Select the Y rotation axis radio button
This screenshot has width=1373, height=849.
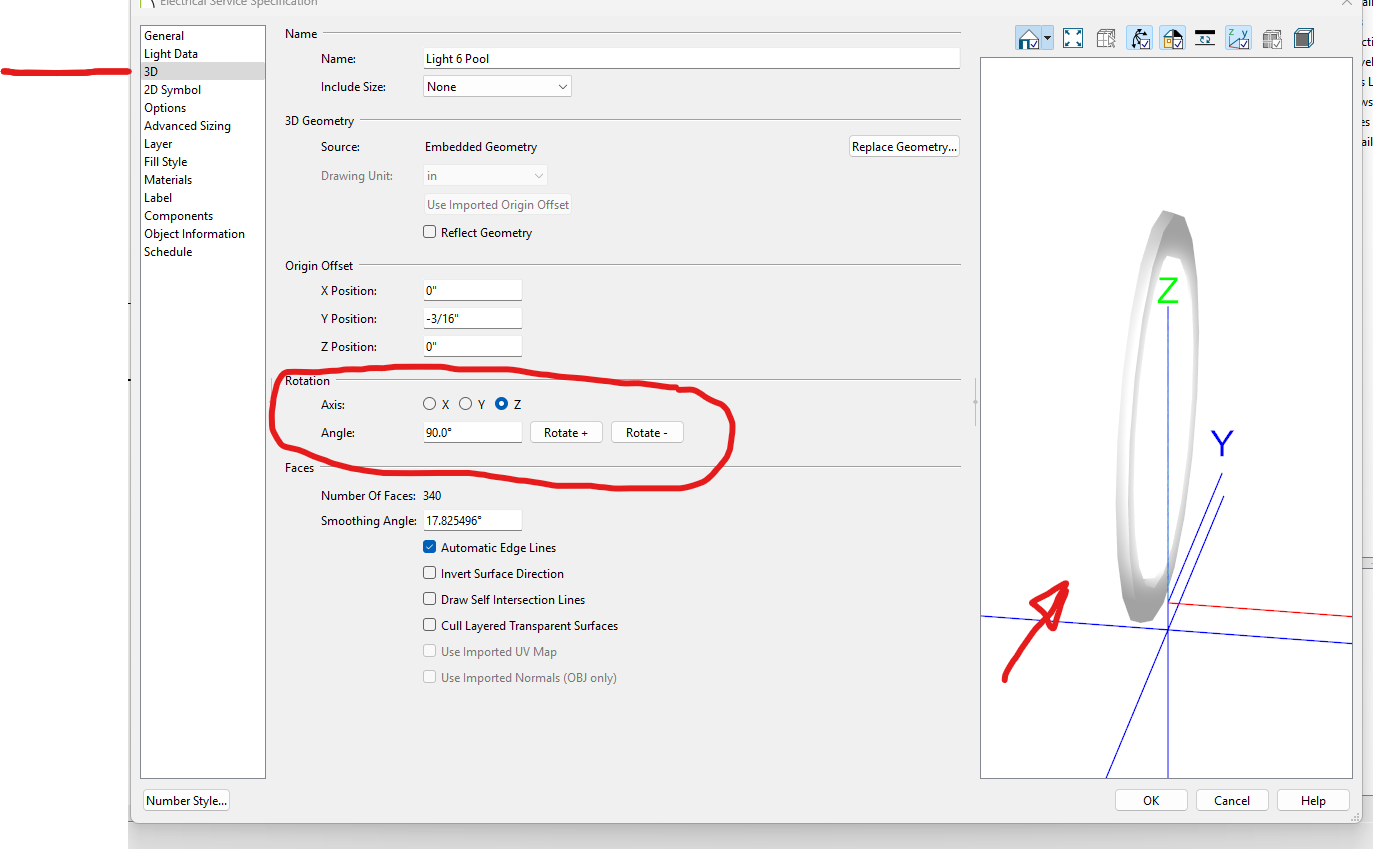pos(466,404)
